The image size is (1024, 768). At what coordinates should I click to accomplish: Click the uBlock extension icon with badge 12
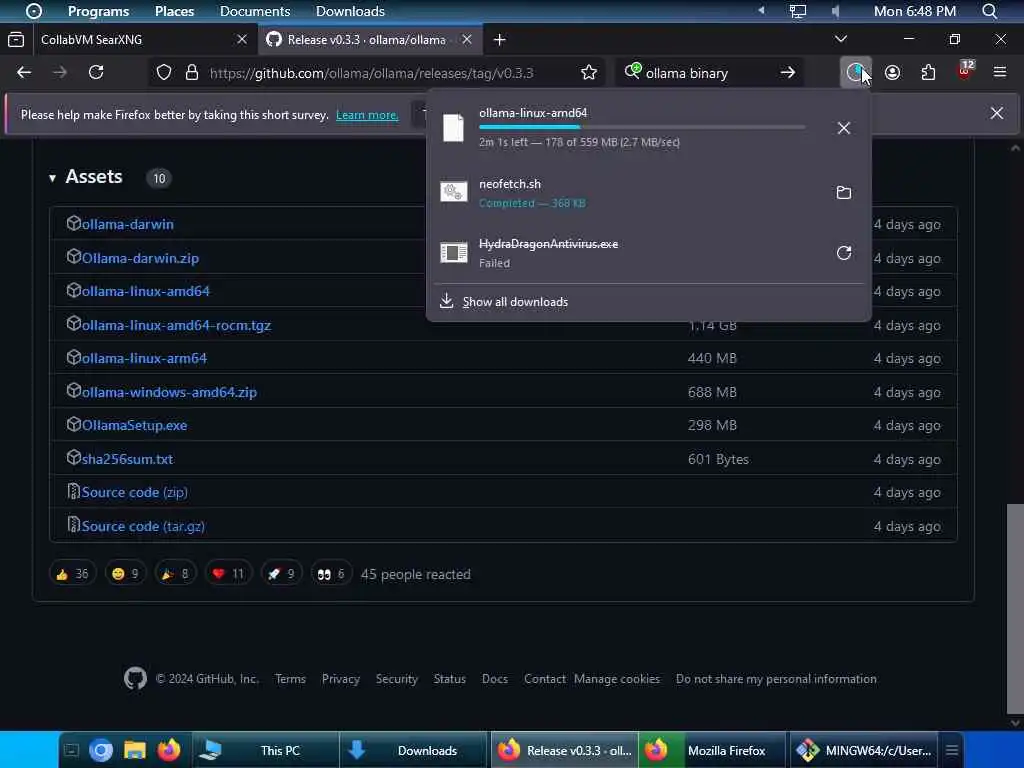click(965, 71)
